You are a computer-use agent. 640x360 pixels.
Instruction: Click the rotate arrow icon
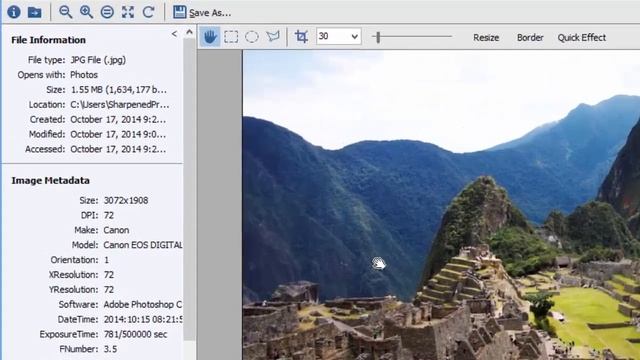149,12
